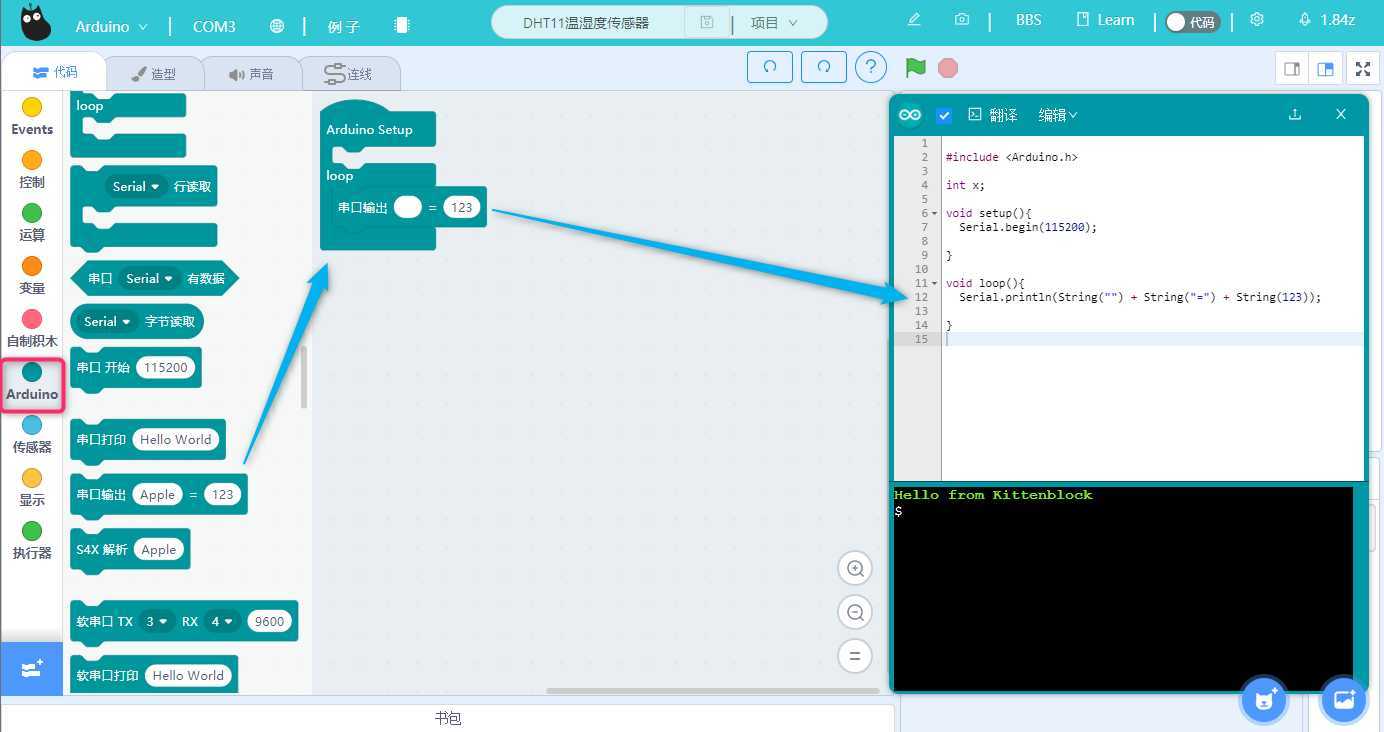Click the board chip icon in top bar

tap(401, 25)
